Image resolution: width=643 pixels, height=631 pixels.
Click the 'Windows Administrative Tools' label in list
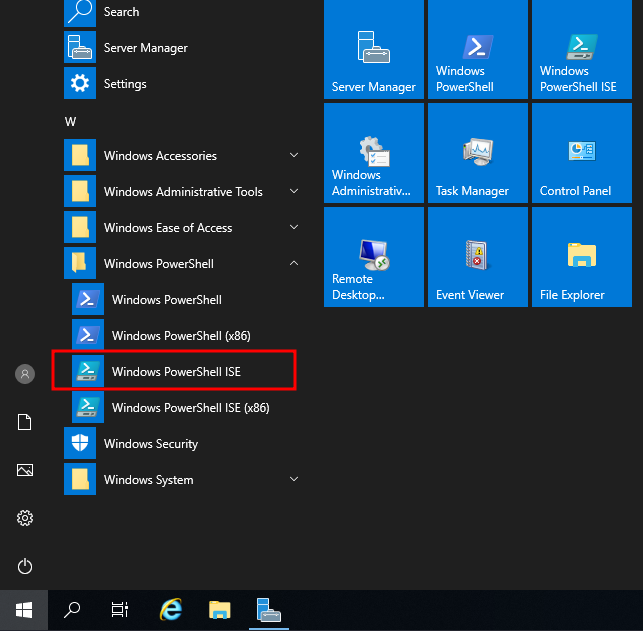[x=183, y=192]
